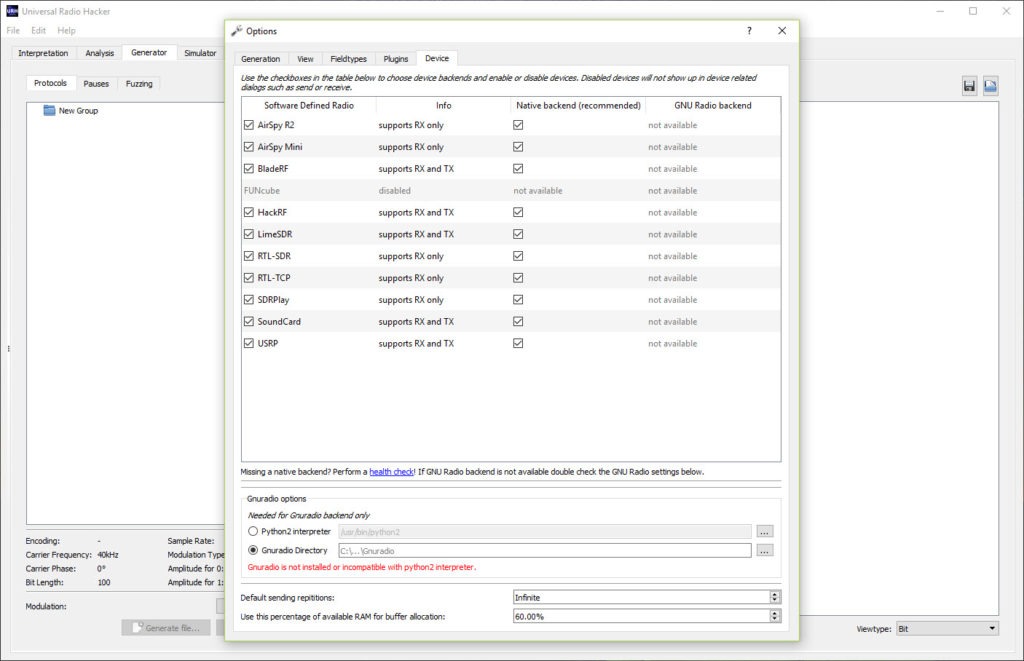Click the 40kHz Carrier Frequency value

(x=108, y=555)
